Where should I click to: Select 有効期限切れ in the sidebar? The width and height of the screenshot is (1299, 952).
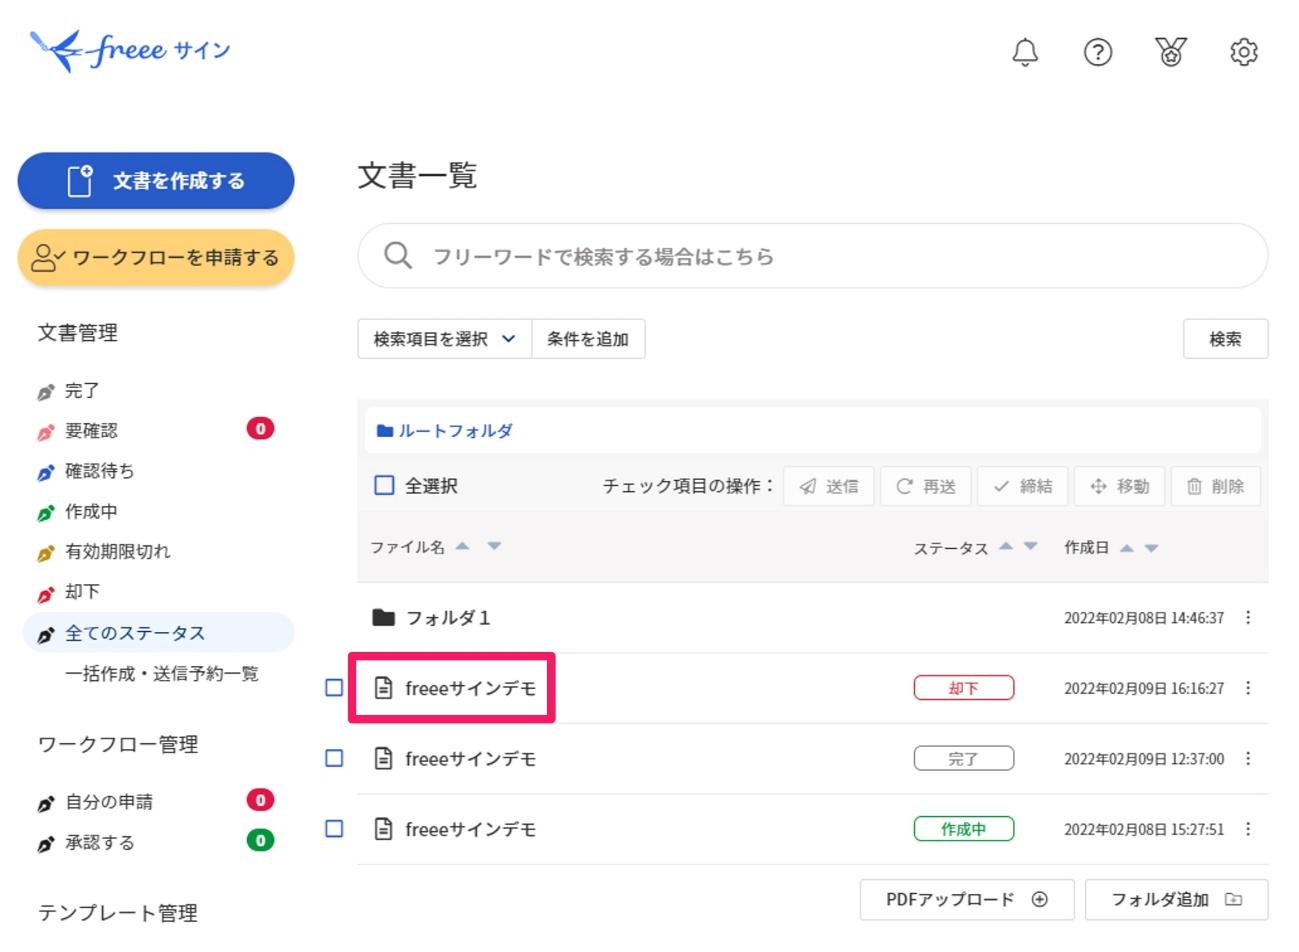point(117,552)
